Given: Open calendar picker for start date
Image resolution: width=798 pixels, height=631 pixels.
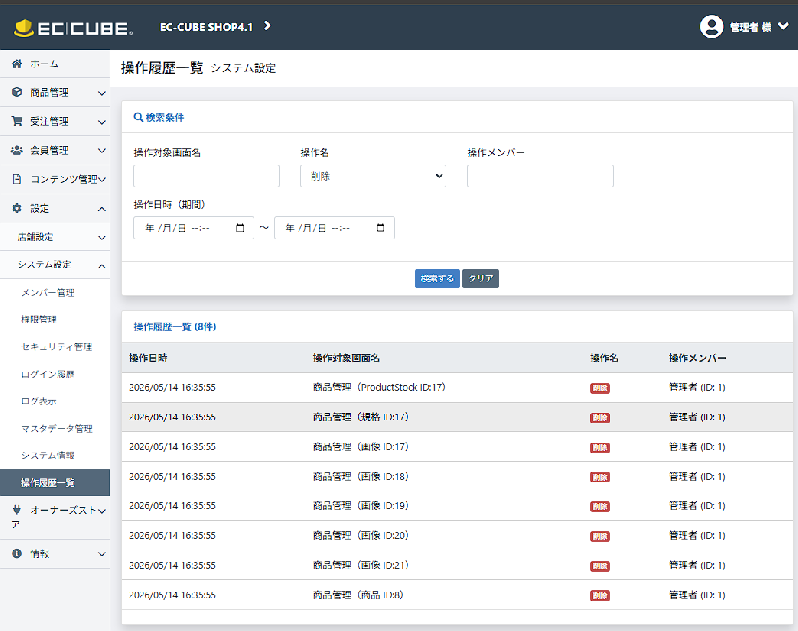Looking at the screenshot, I should coord(240,228).
